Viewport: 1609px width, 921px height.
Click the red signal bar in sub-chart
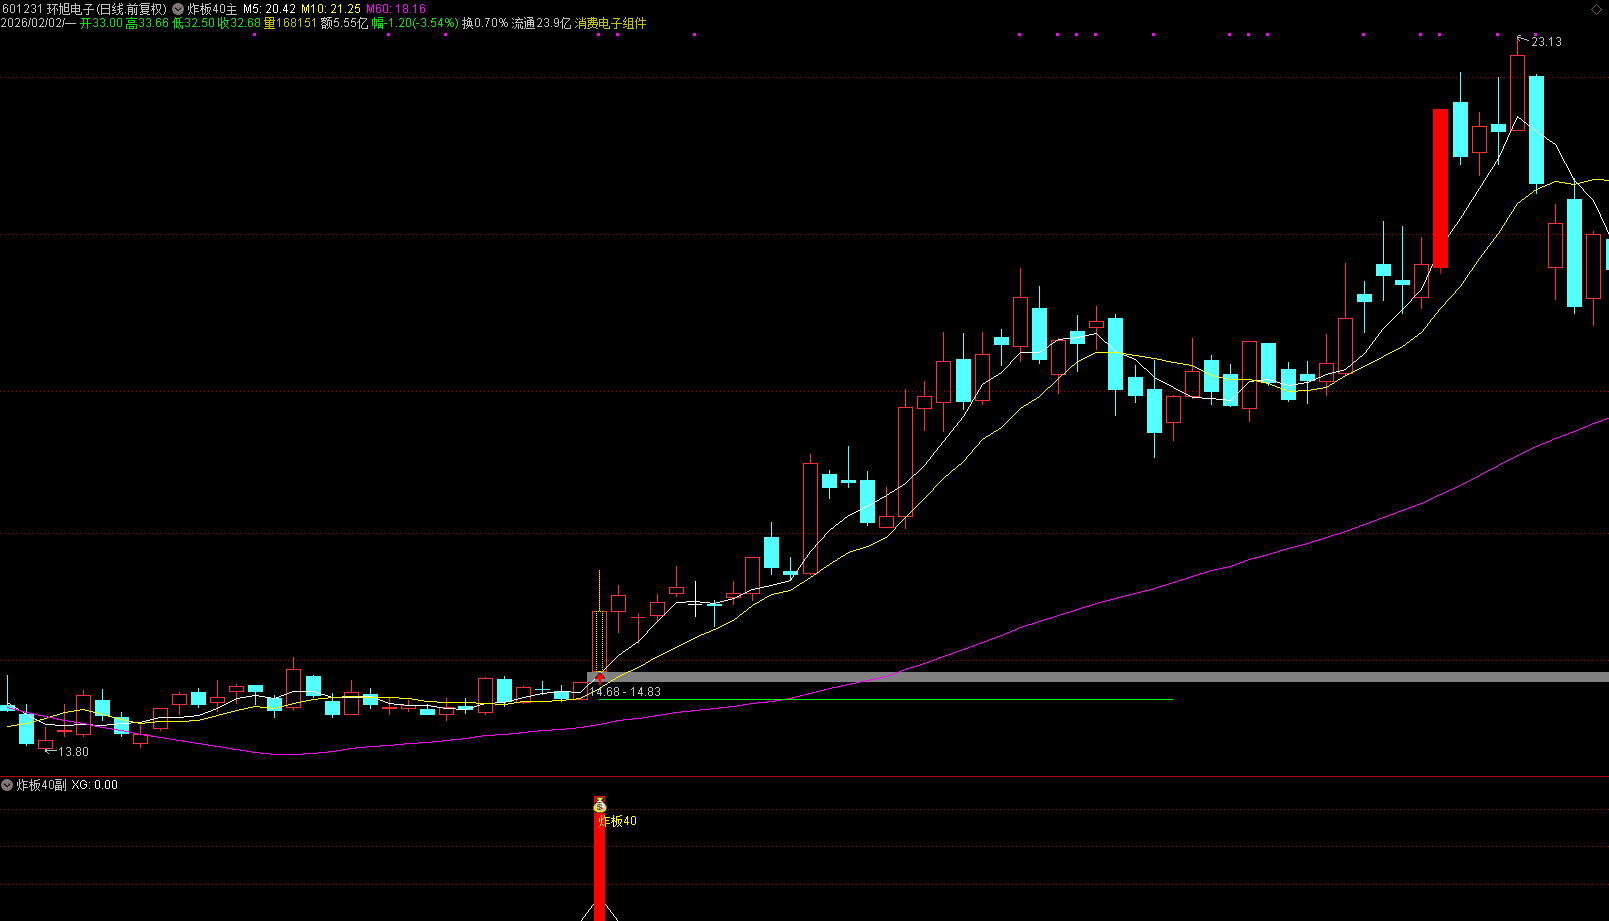coord(600,870)
